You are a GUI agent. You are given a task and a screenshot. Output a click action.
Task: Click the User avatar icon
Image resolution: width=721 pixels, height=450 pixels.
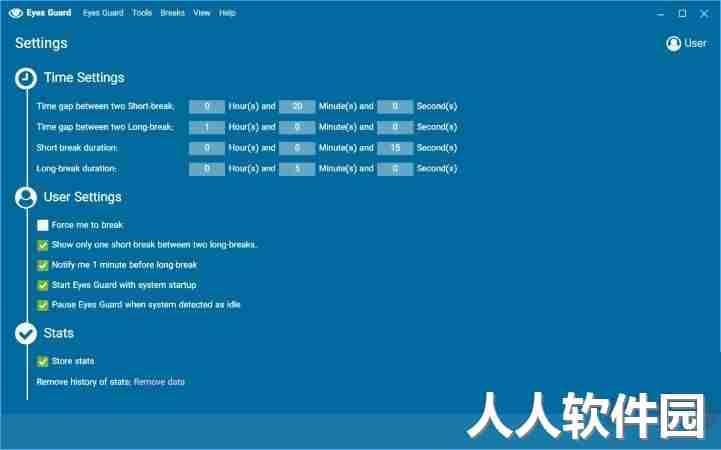click(x=674, y=44)
